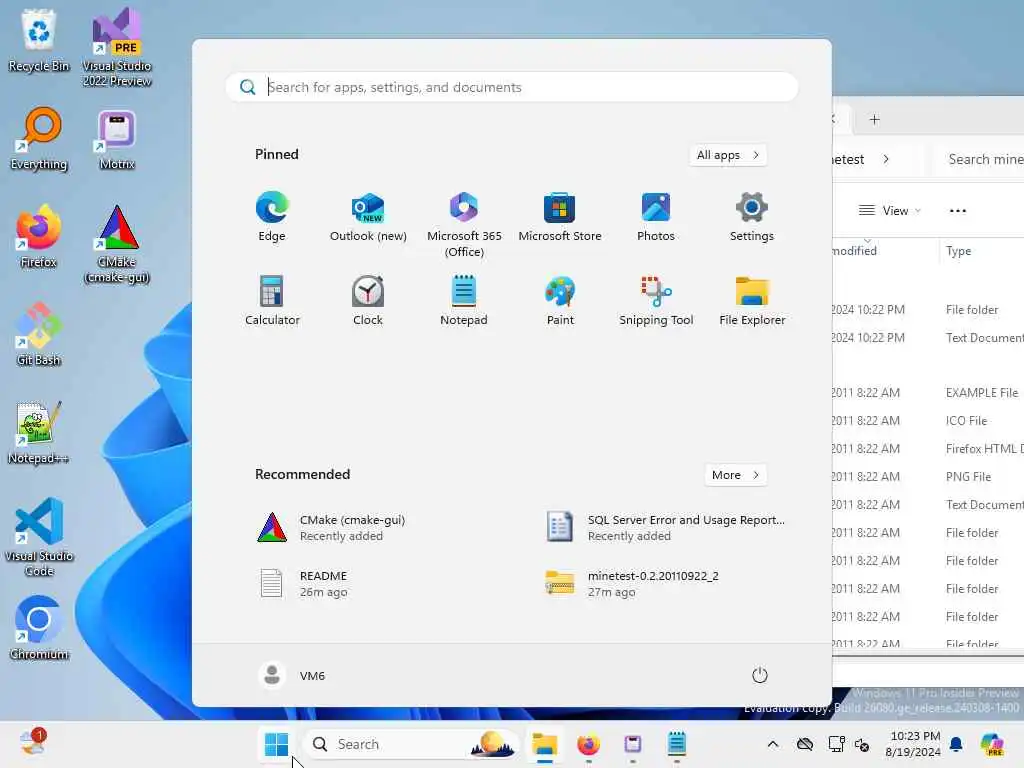Select the Chromium desktop shortcut
1024x768 pixels.
[39, 628]
